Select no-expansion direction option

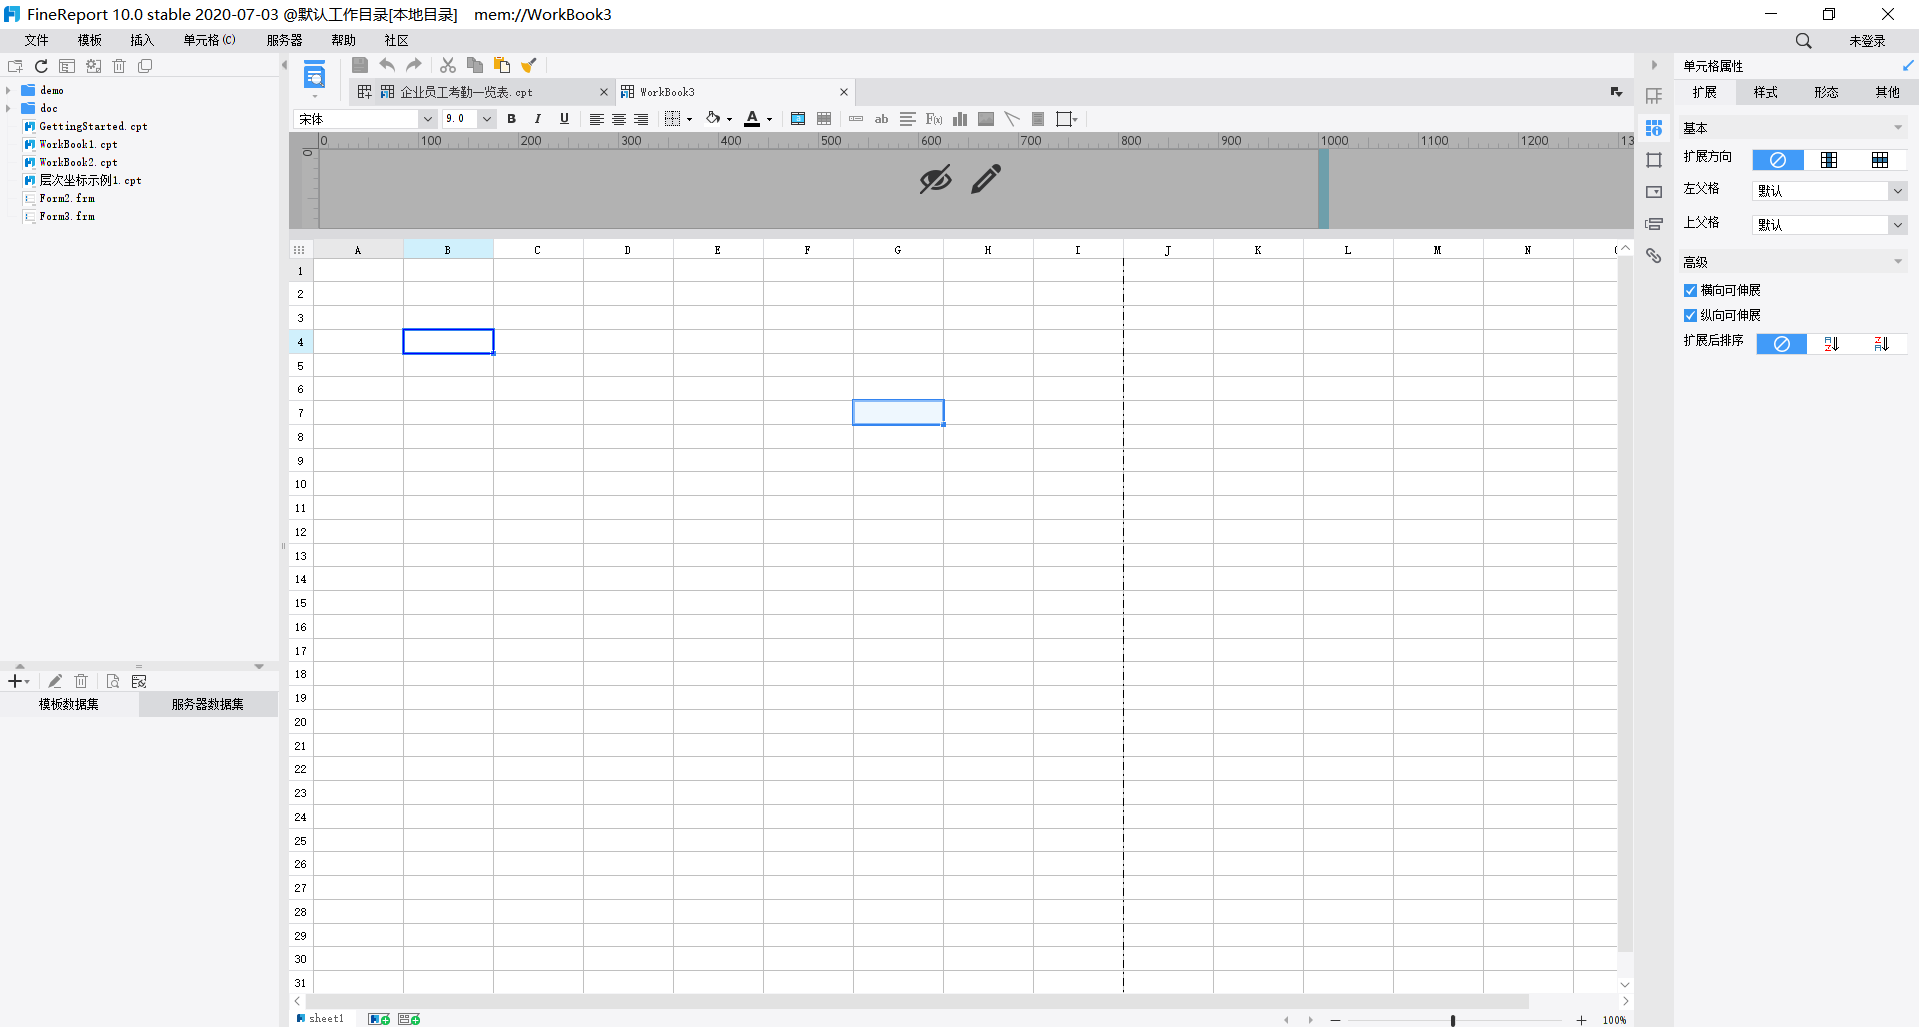click(x=1778, y=160)
